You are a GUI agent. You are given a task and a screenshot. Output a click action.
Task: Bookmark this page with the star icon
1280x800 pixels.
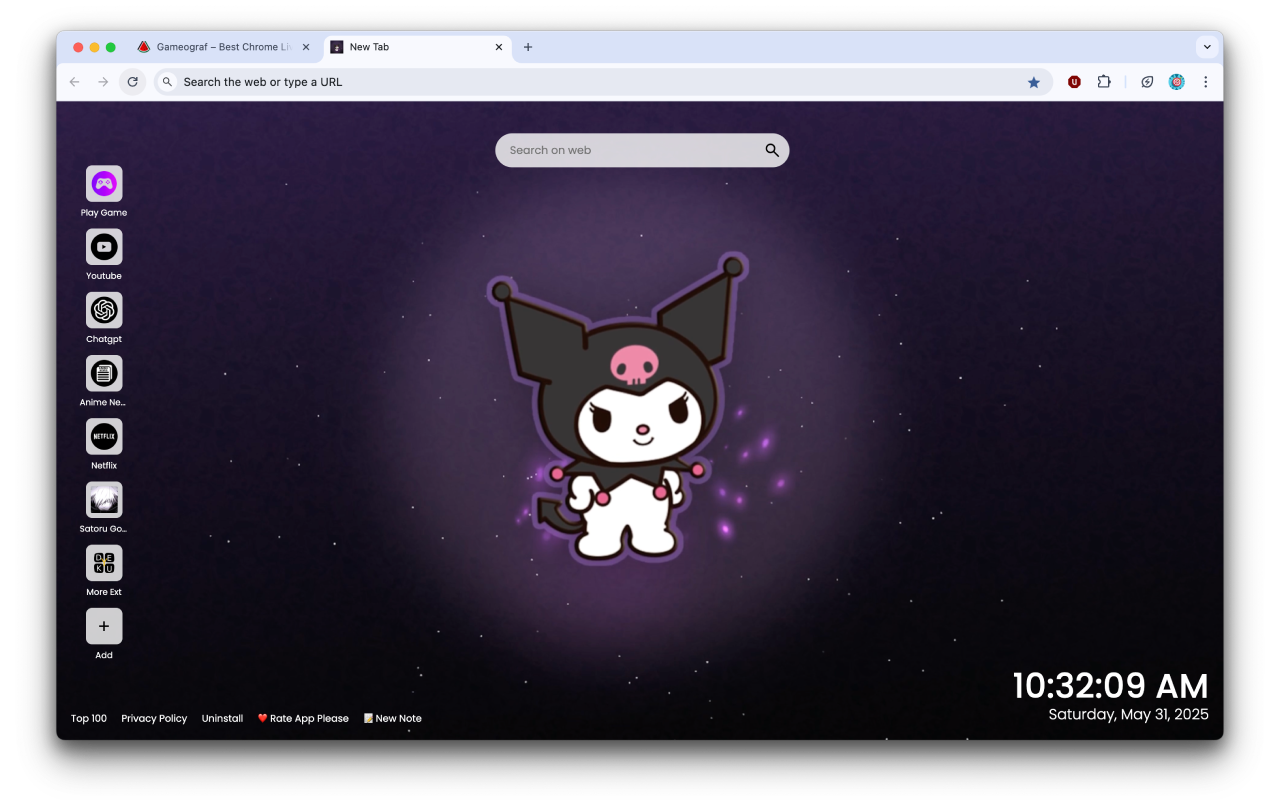1034,82
